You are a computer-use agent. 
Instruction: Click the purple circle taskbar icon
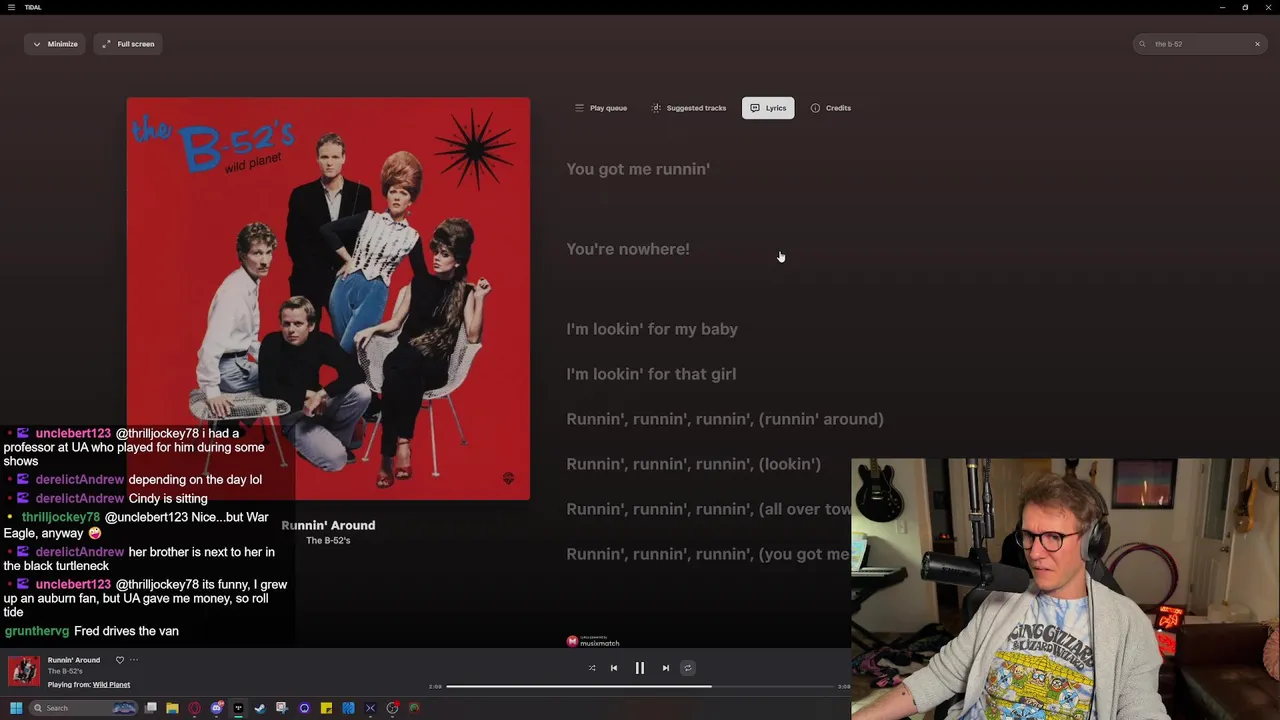pyautogui.click(x=304, y=708)
